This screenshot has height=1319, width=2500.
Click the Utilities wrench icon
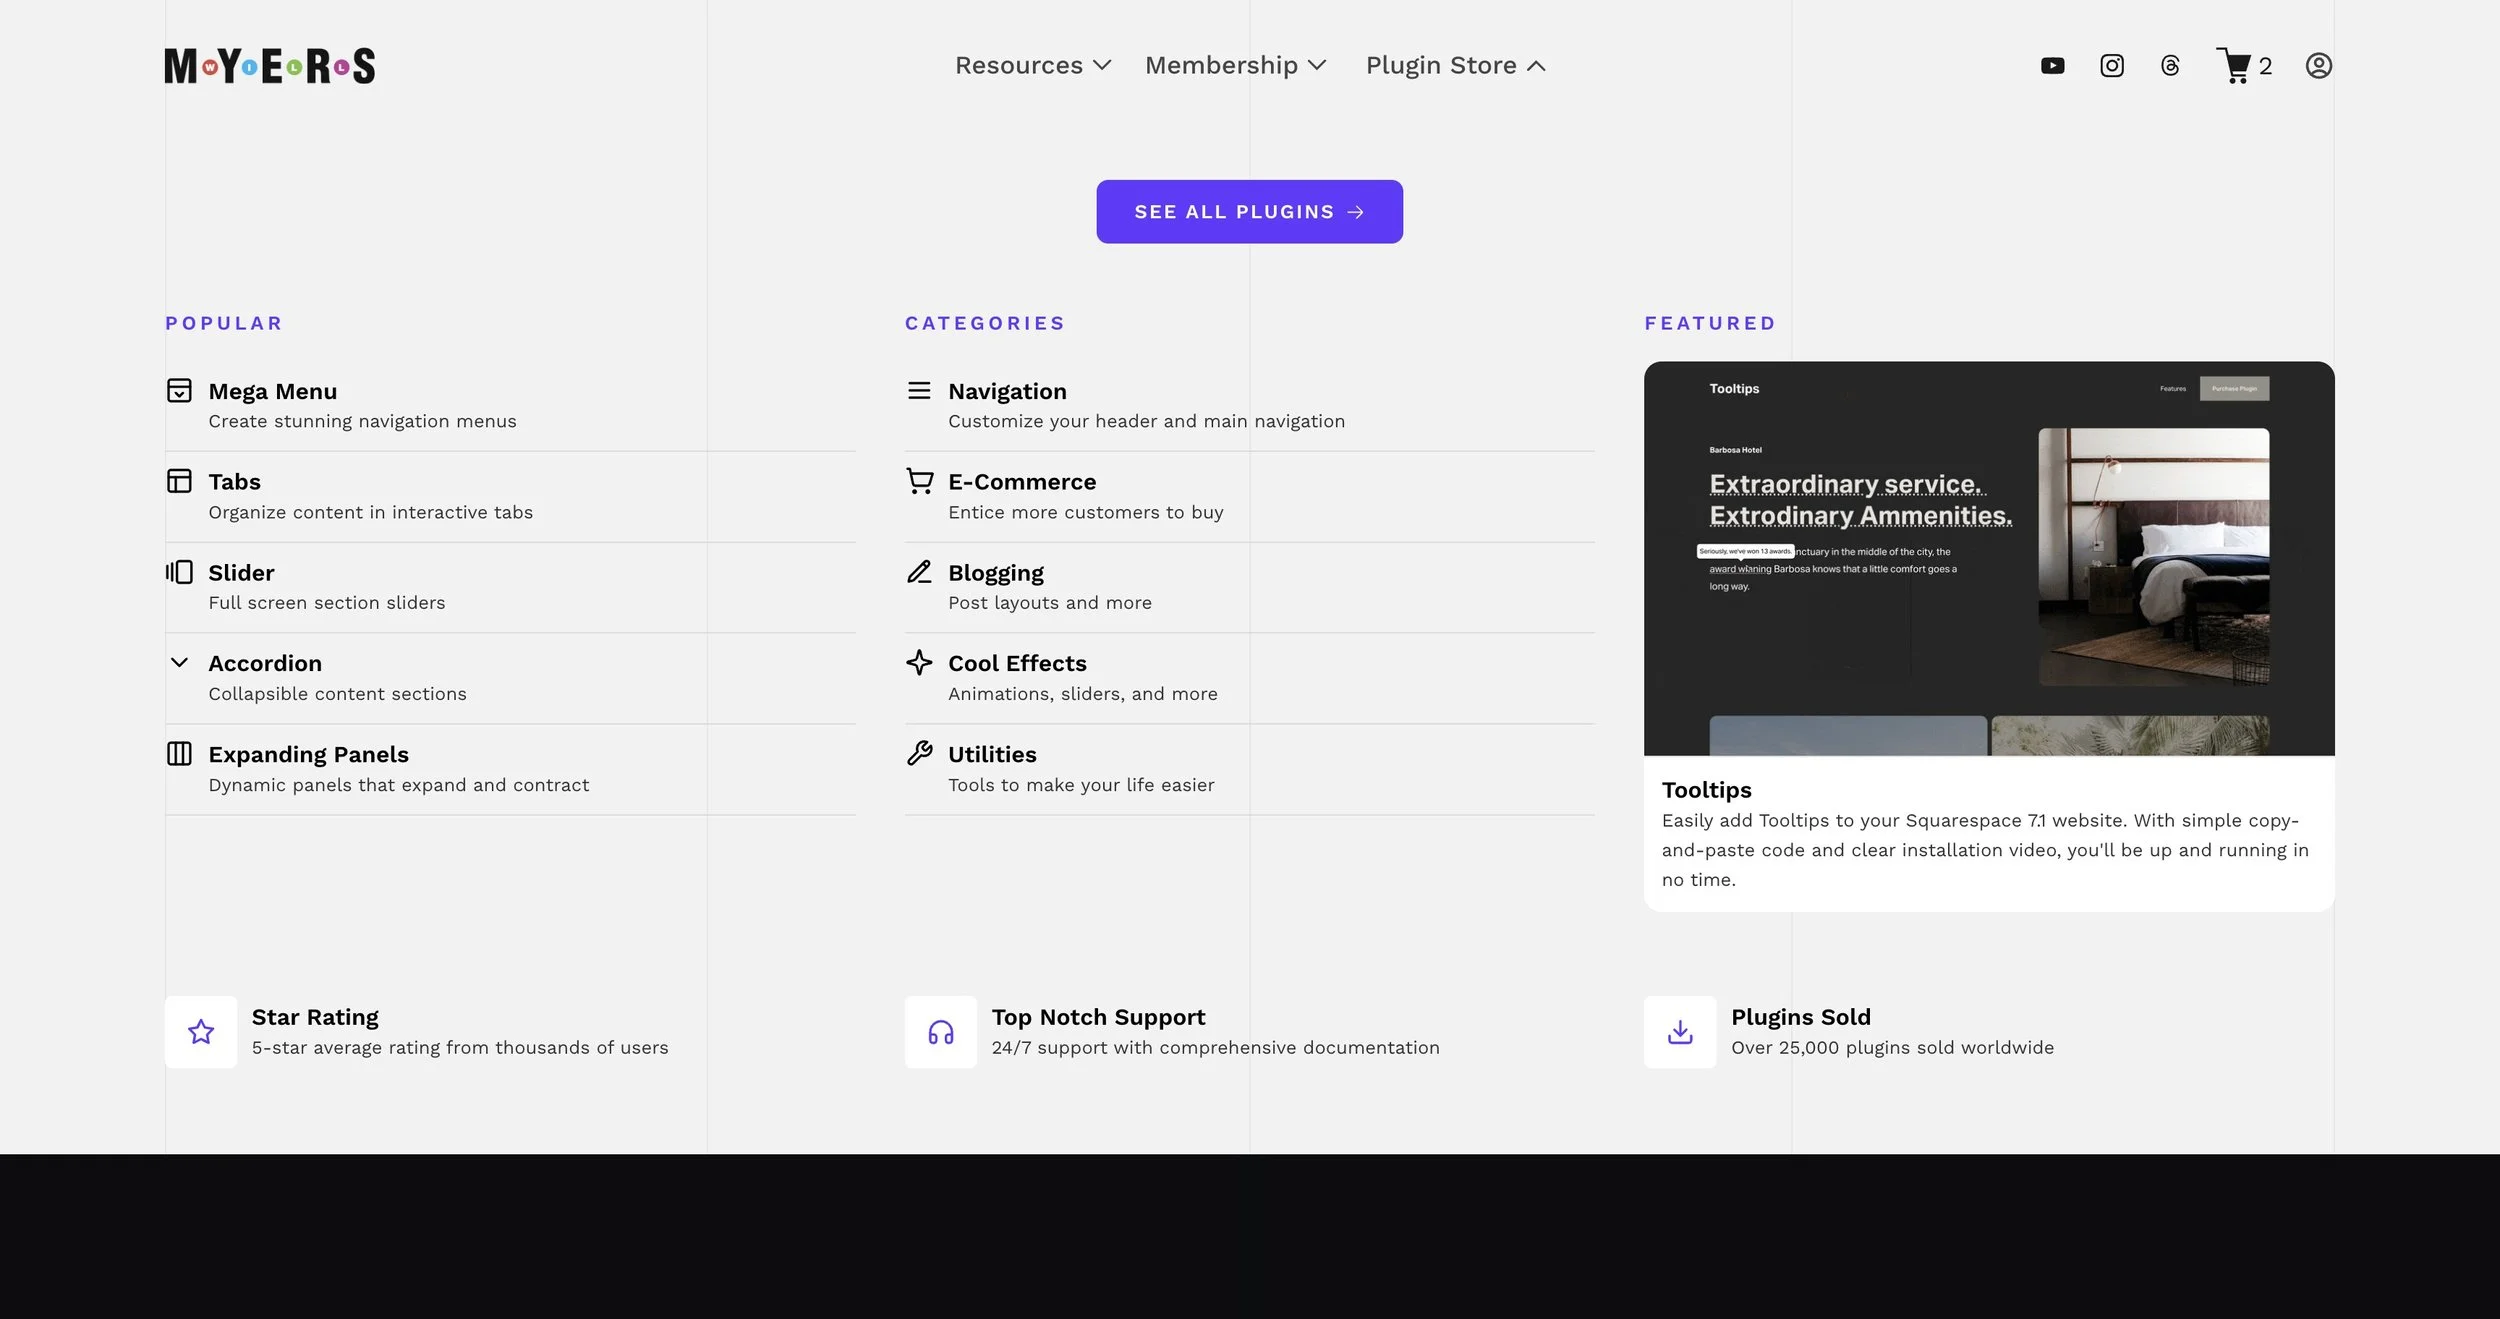919,754
